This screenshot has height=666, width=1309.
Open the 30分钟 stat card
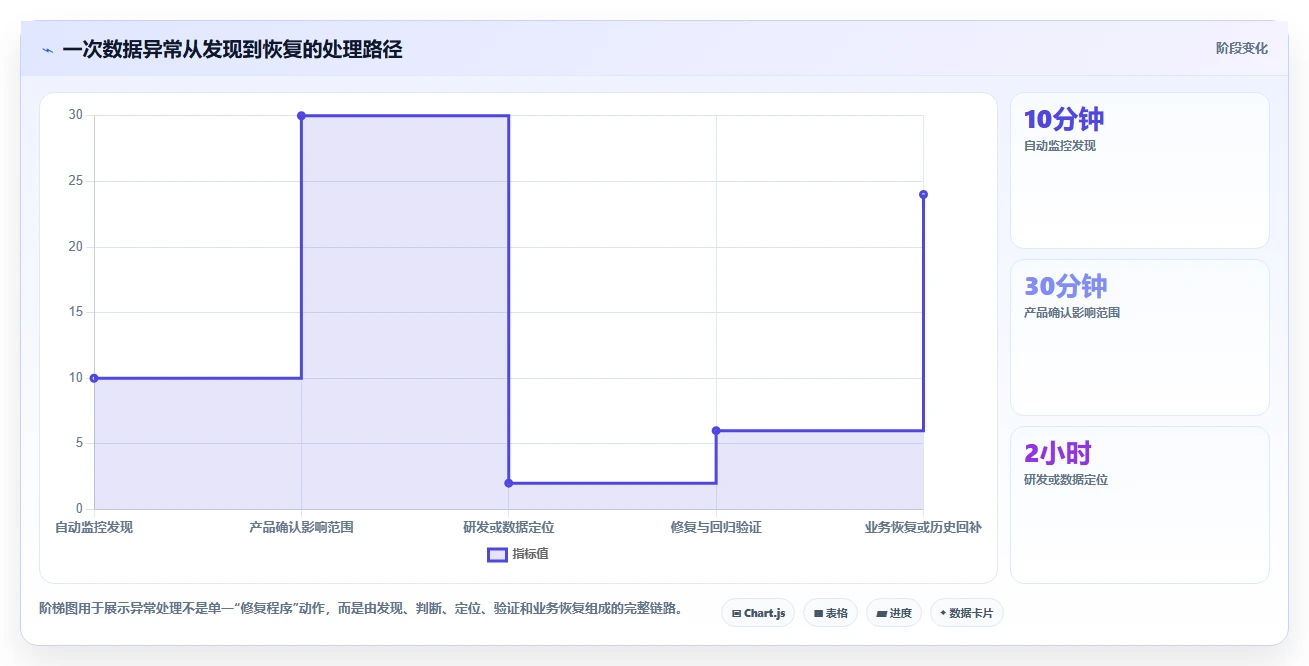[1139, 337]
